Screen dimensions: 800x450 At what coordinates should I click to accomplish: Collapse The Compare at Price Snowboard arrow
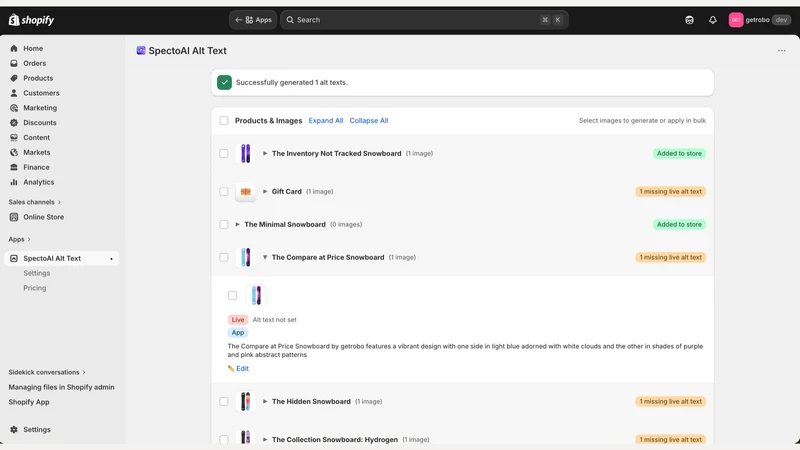coord(265,257)
